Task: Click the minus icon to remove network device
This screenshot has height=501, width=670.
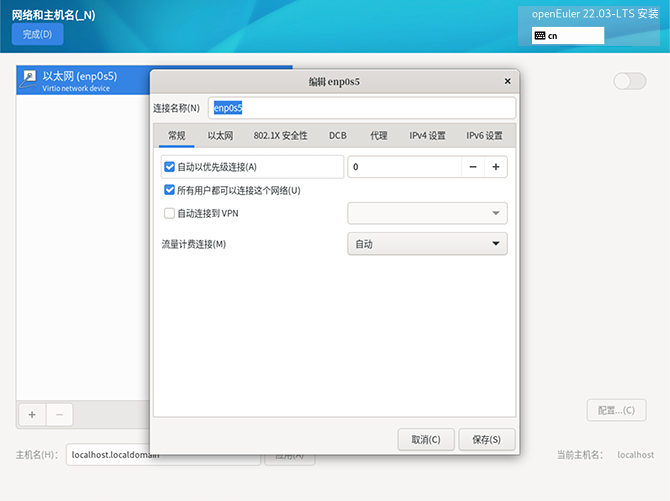Action: (59, 413)
